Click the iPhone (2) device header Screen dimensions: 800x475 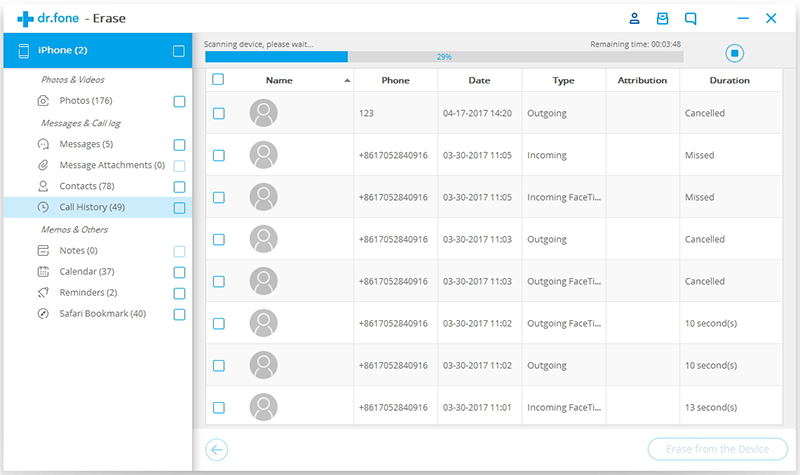click(x=97, y=51)
